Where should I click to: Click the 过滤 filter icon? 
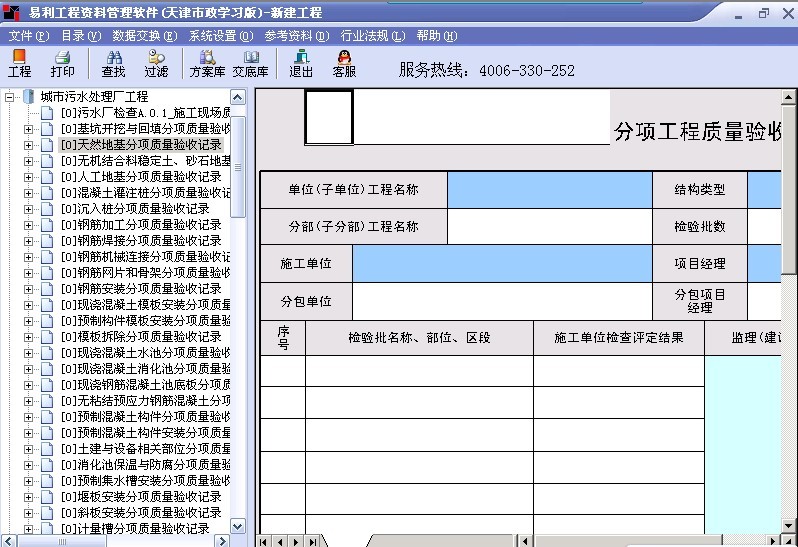tap(156, 64)
